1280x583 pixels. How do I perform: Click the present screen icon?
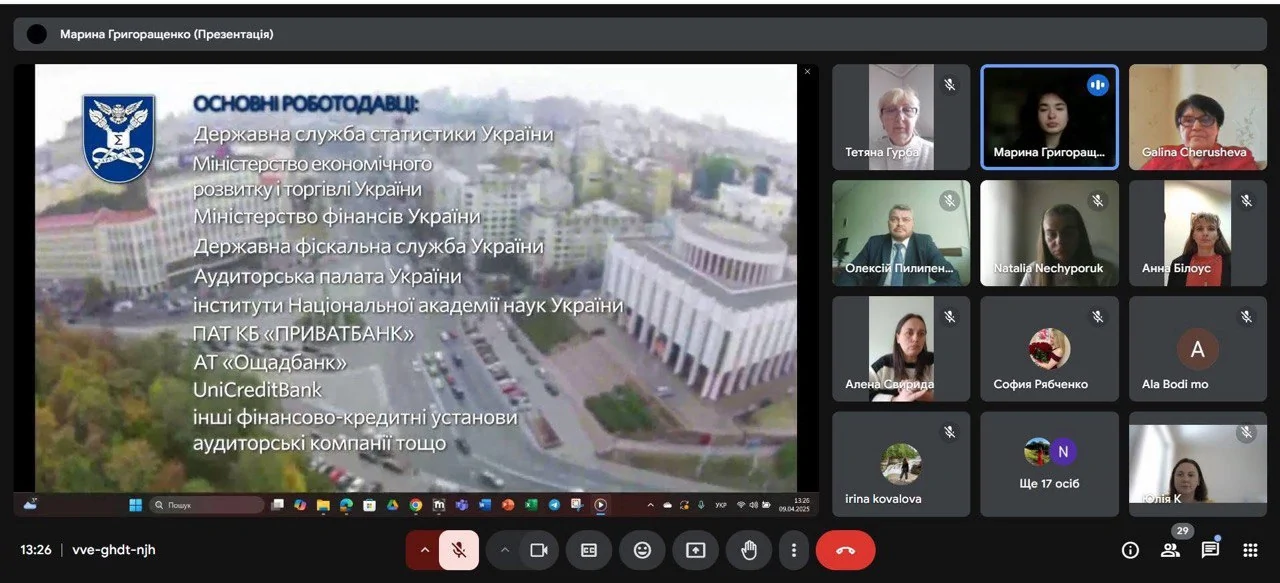point(695,550)
